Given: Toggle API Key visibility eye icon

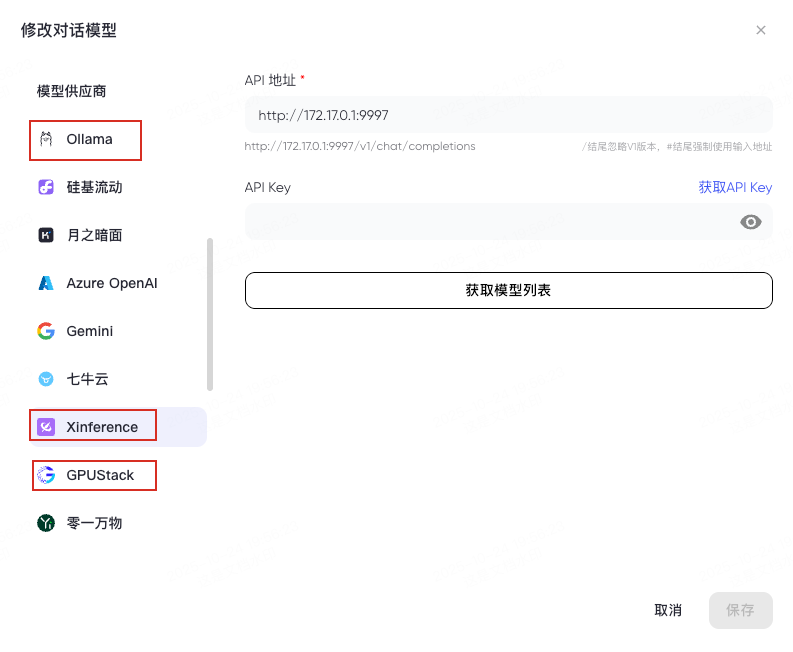Looking at the screenshot, I should [x=751, y=222].
